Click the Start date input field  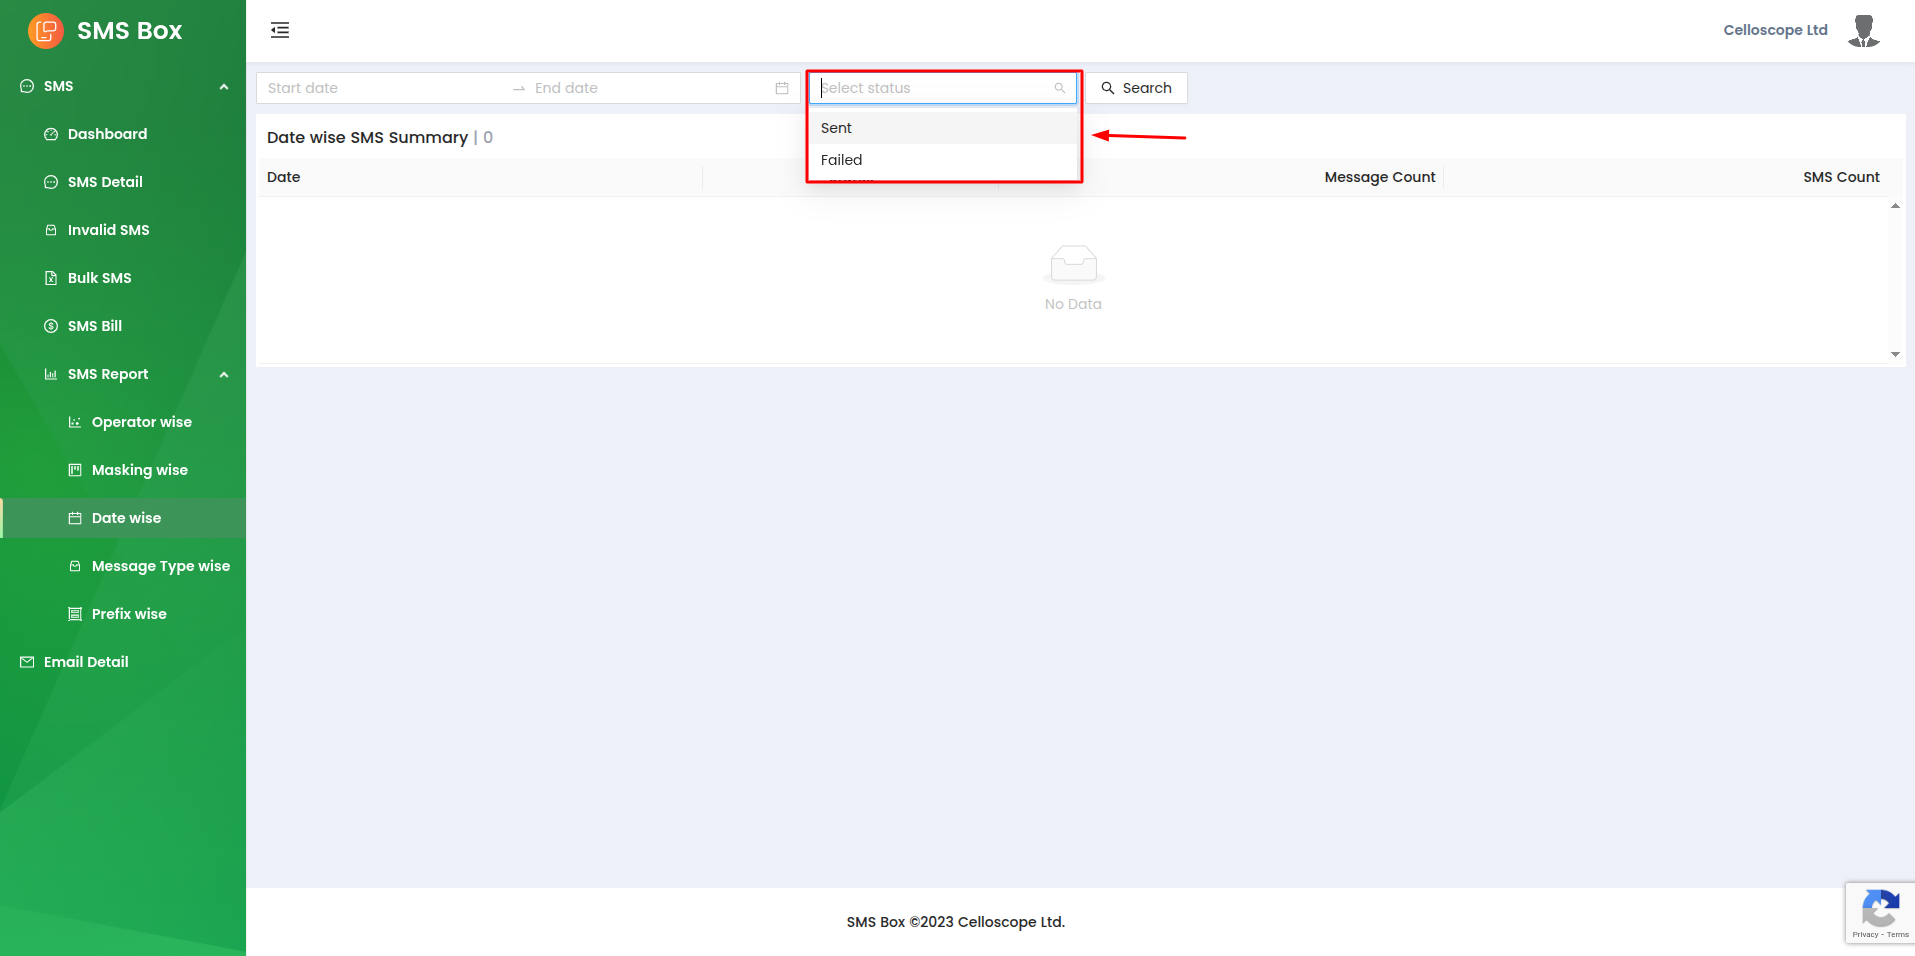380,88
